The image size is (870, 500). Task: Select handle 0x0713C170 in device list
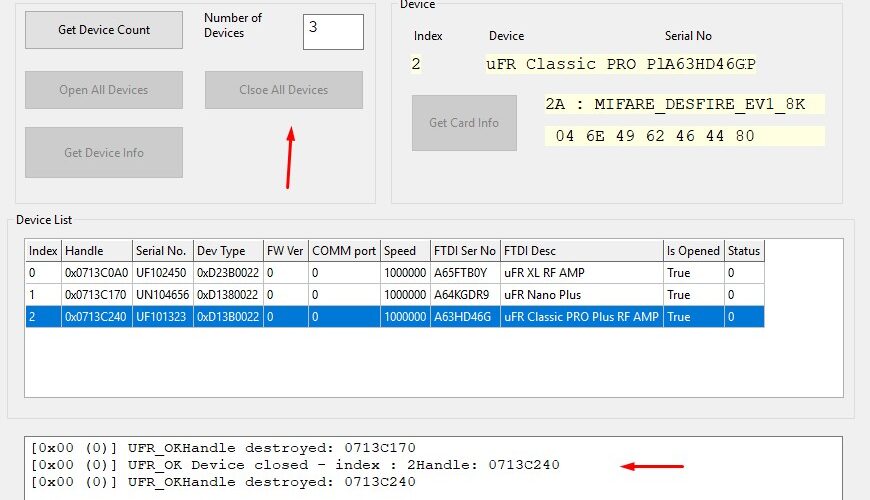[x=95, y=295]
